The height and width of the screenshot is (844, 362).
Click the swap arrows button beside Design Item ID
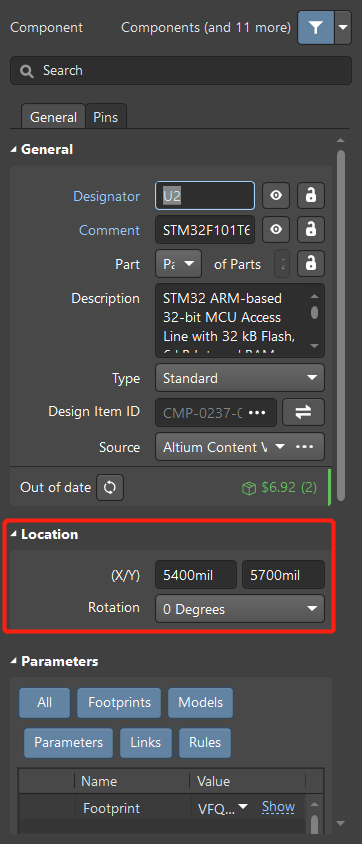click(x=303, y=412)
